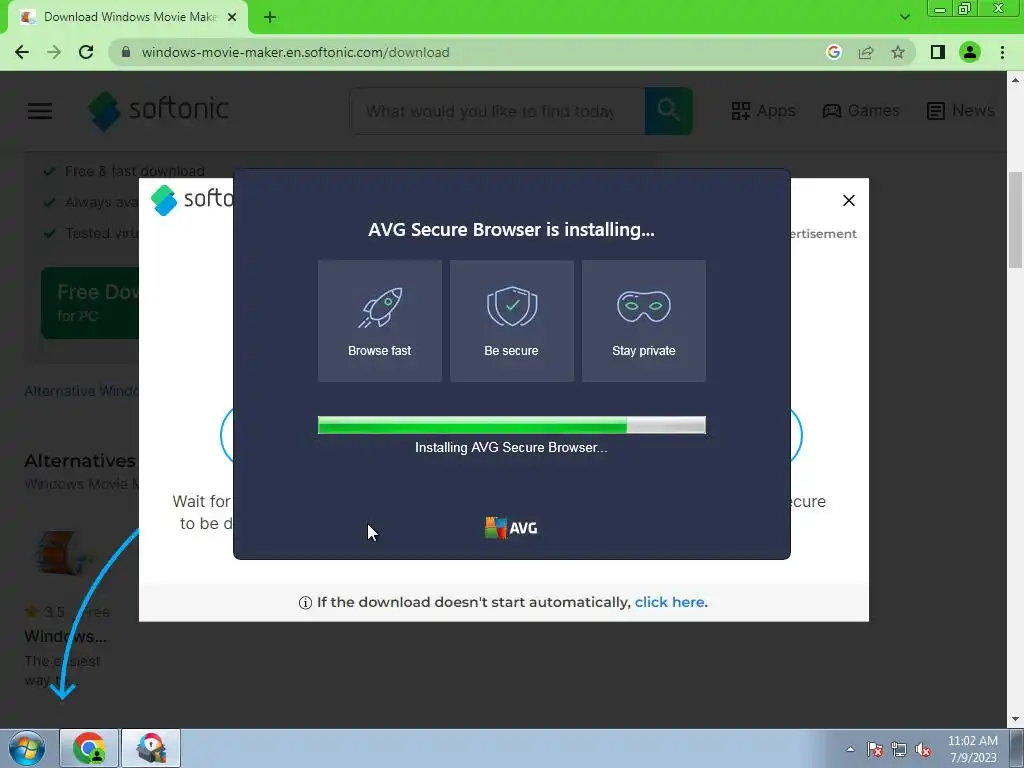This screenshot has width=1024, height=768.
Task: Open the Chrome profile avatar
Action: click(970, 52)
